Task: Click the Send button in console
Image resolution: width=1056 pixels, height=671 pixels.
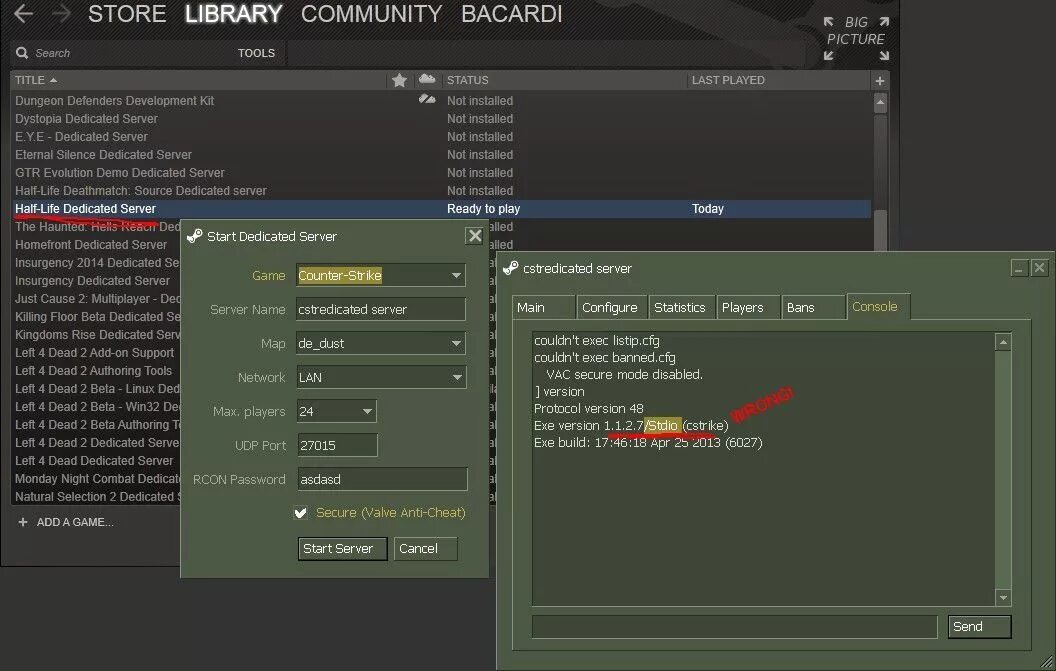Action: [x=979, y=627]
